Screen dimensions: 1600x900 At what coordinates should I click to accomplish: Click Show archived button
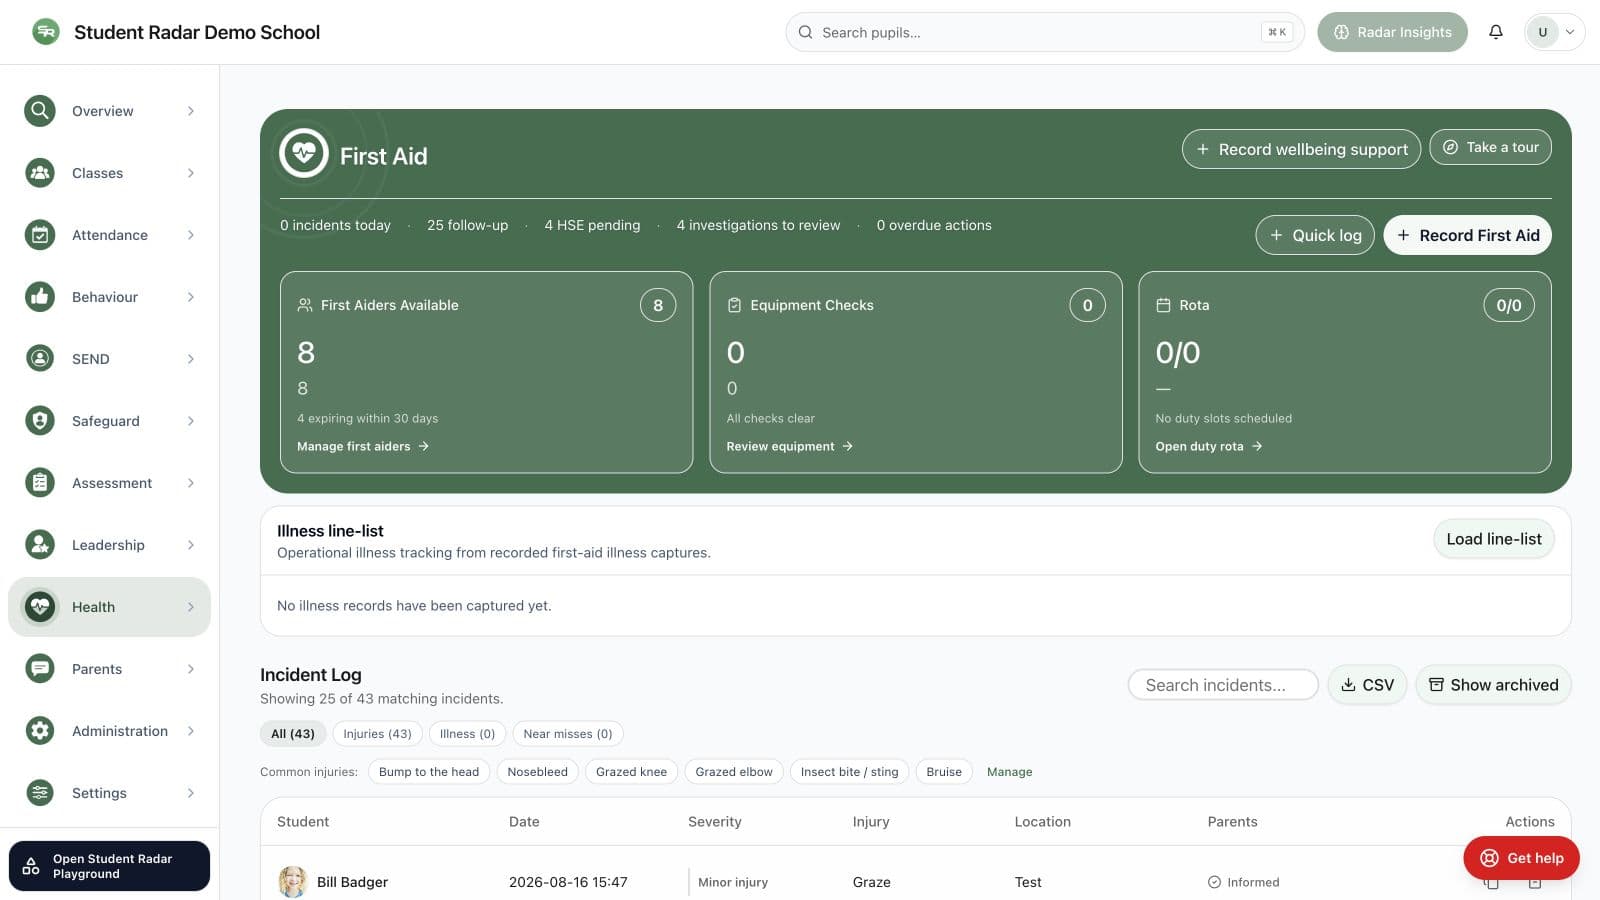tap(1493, 685)
